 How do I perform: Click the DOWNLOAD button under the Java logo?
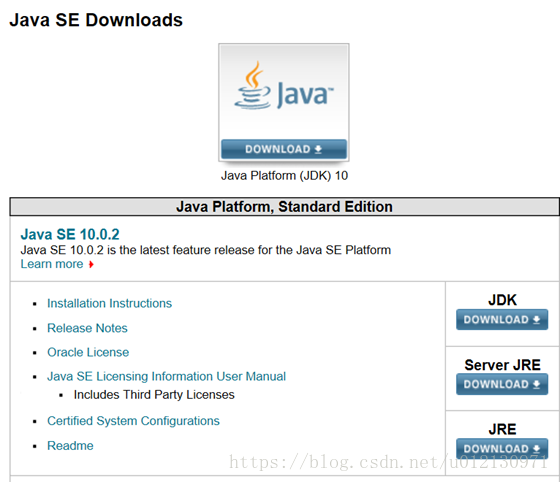pyautogui.click(x=284, y=149)
